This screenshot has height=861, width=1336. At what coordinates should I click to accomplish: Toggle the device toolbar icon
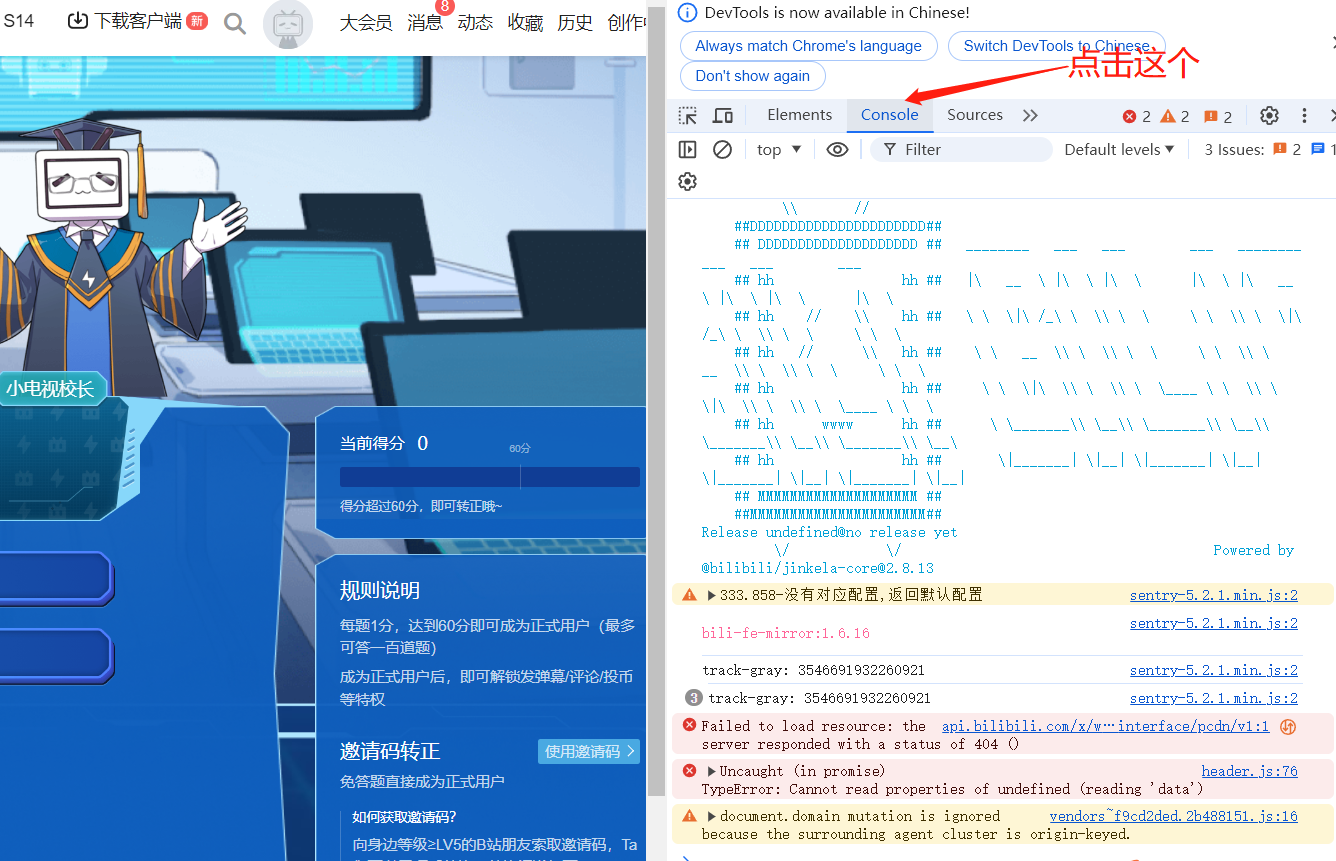[722, 116]
